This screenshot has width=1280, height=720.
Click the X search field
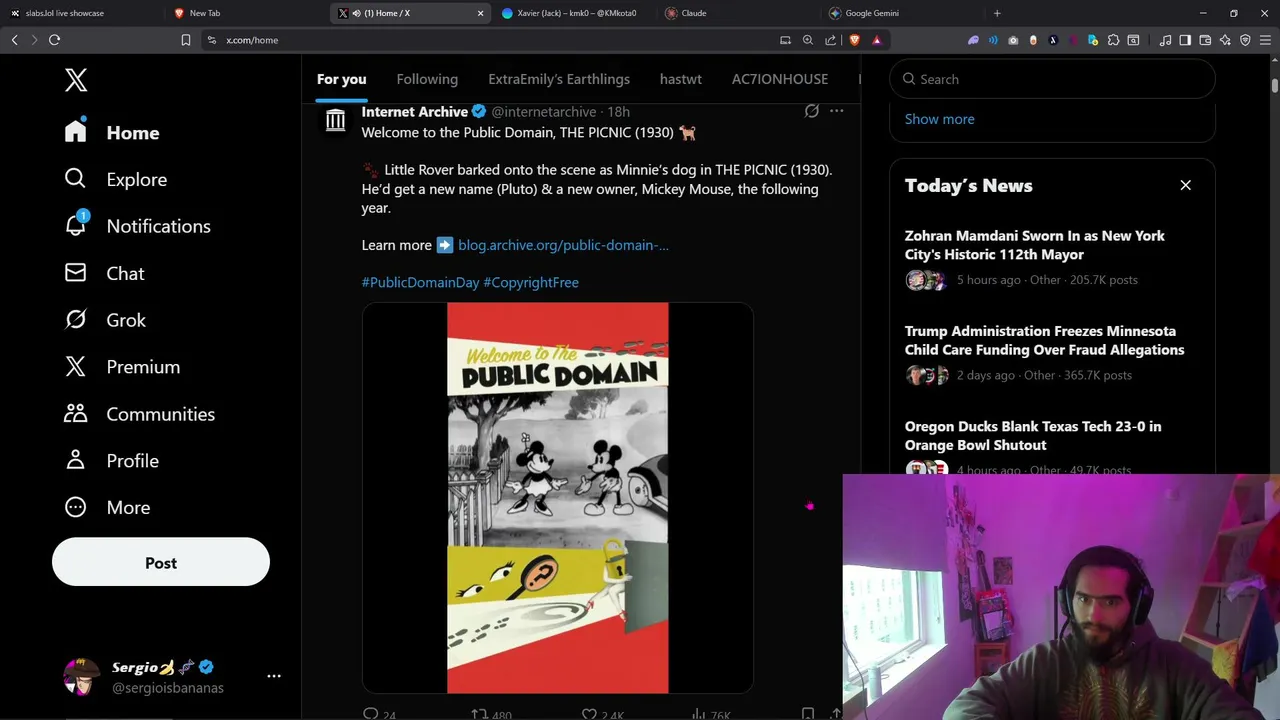point(1052,79)
